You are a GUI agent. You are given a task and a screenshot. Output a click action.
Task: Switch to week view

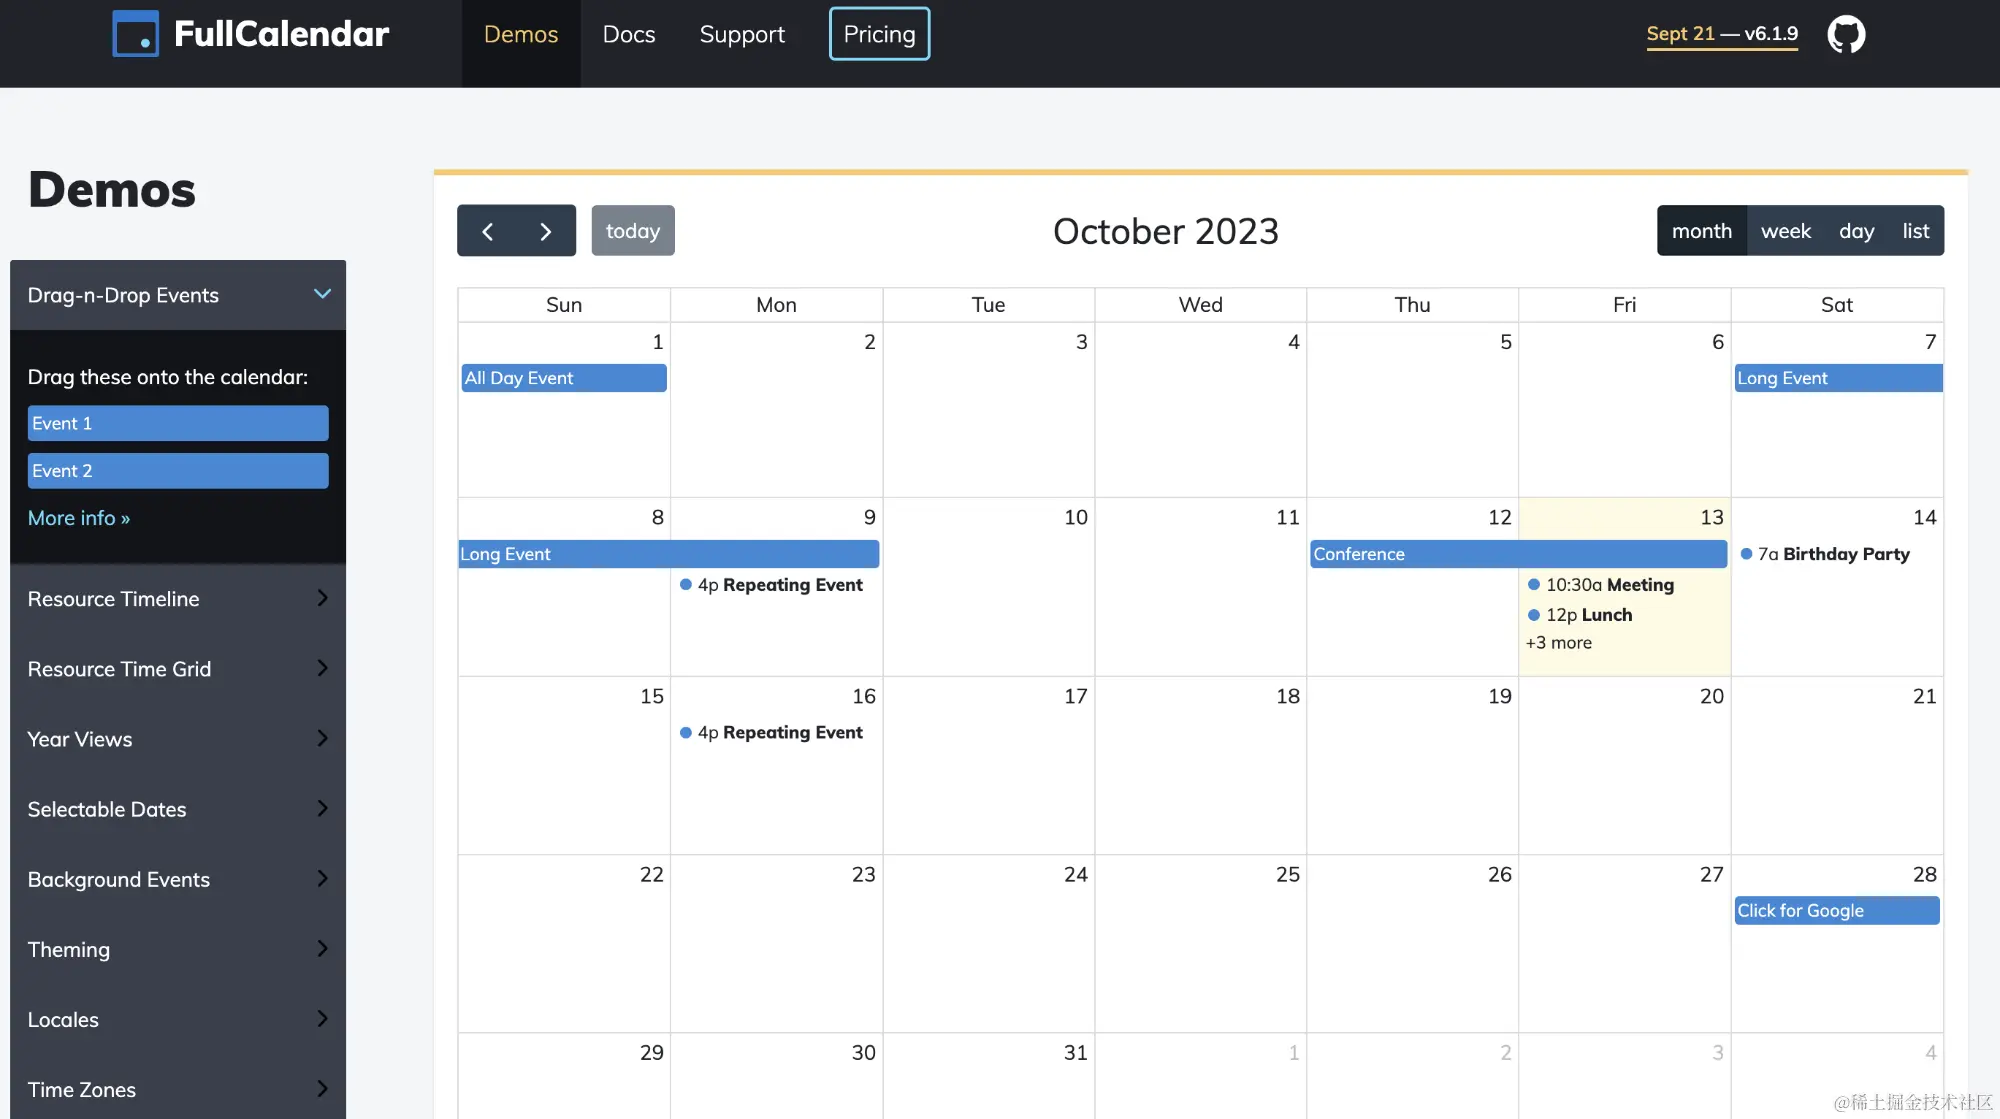coord(1785,231)
